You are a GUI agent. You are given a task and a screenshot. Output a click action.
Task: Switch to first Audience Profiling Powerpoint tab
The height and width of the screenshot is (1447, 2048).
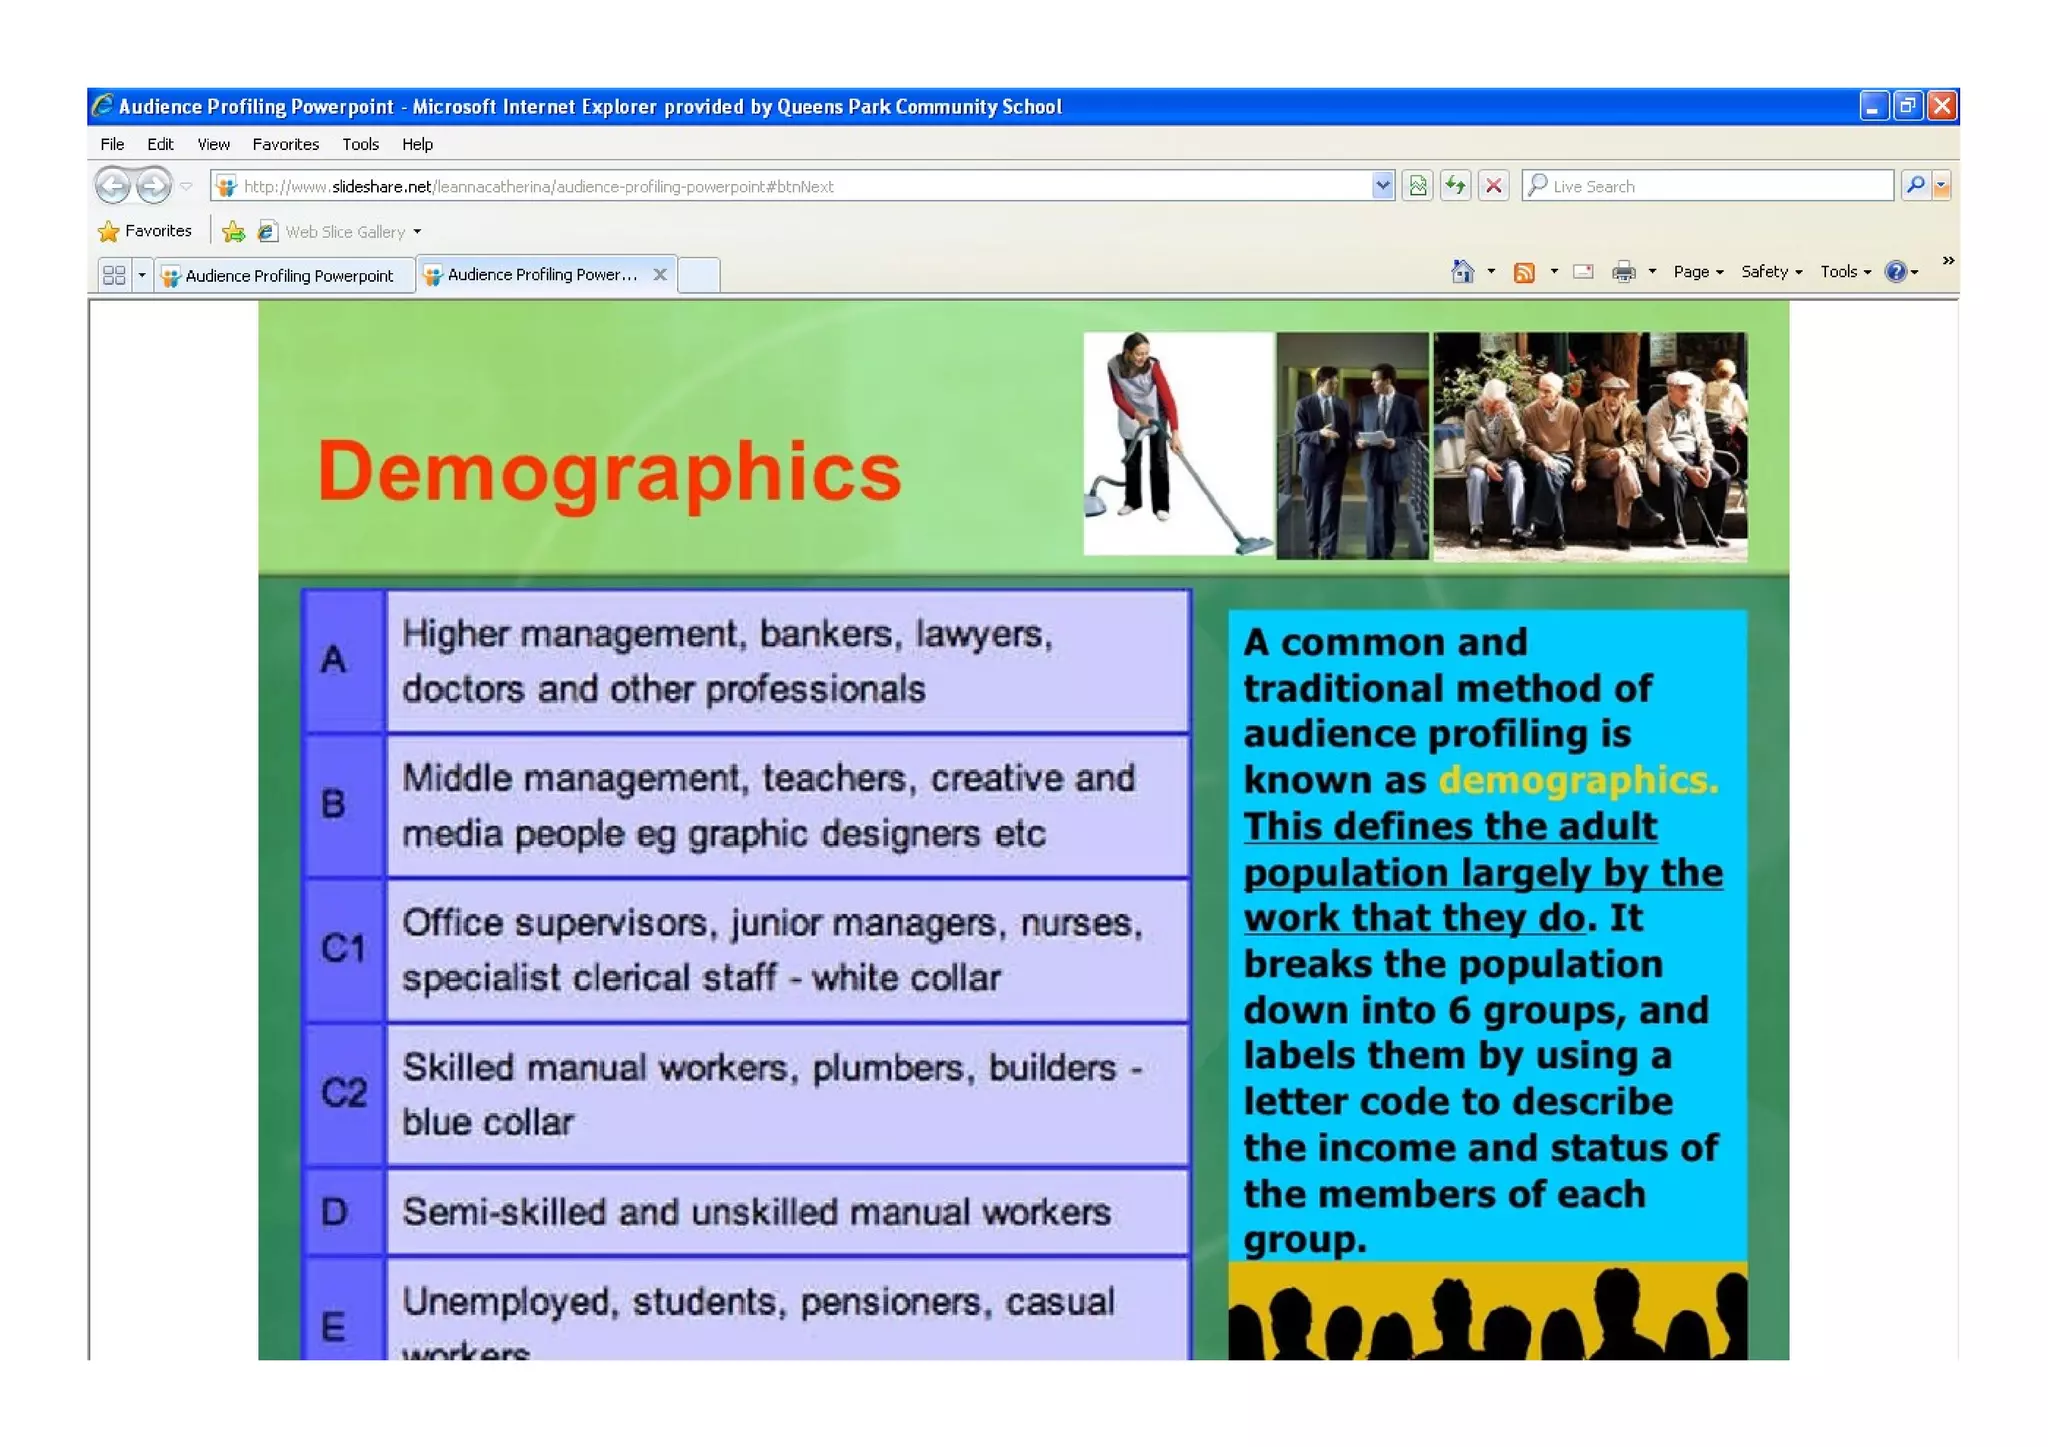[287, 276]
